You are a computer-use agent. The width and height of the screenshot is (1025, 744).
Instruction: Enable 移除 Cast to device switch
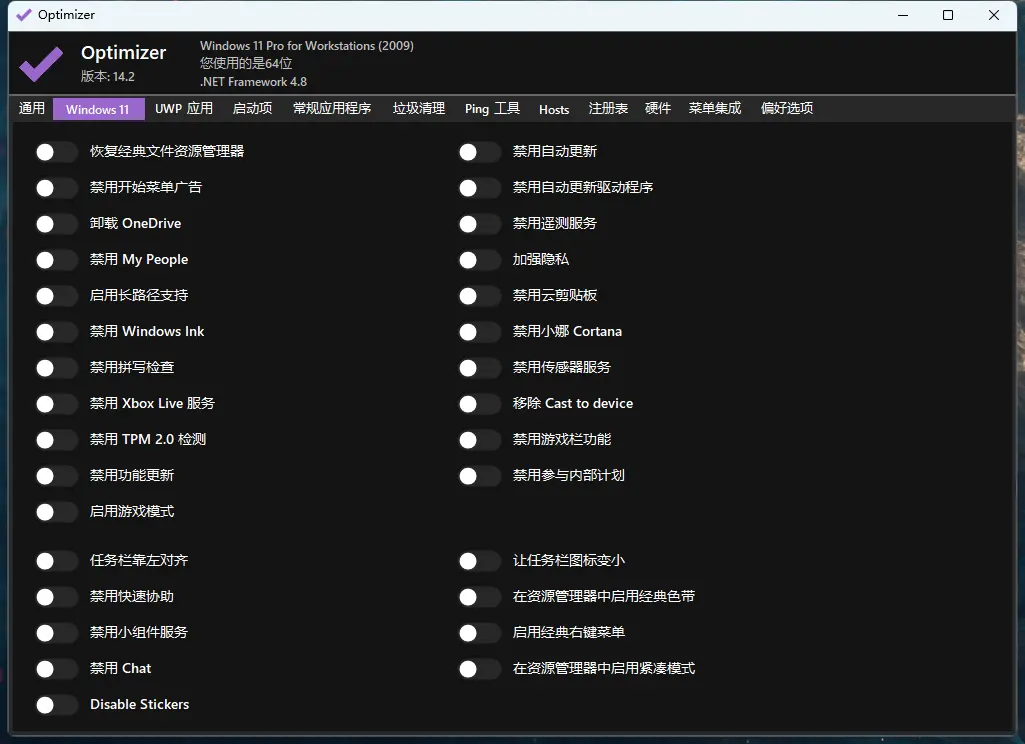click(480, 404)
